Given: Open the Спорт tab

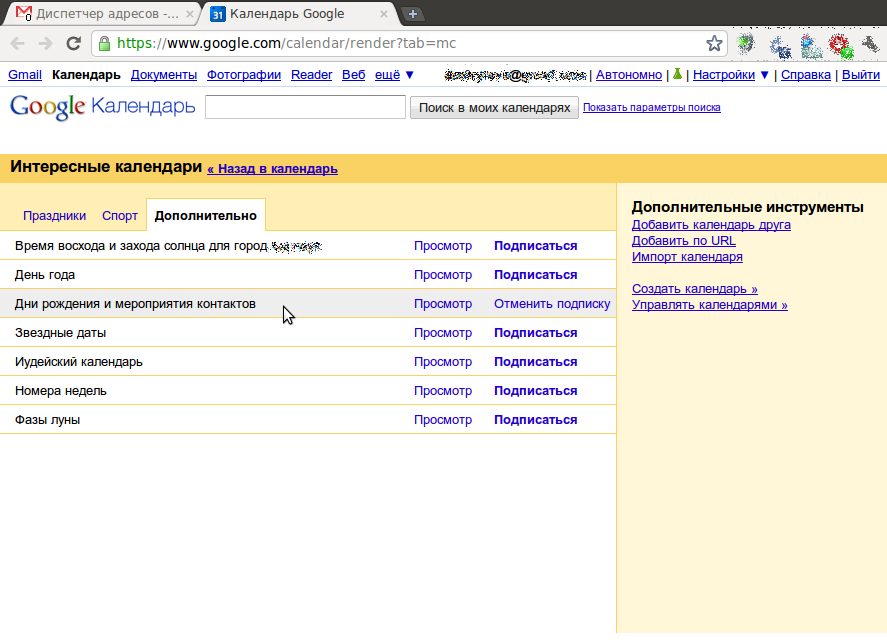Looking at the screenshot, I should pos(120,216).
